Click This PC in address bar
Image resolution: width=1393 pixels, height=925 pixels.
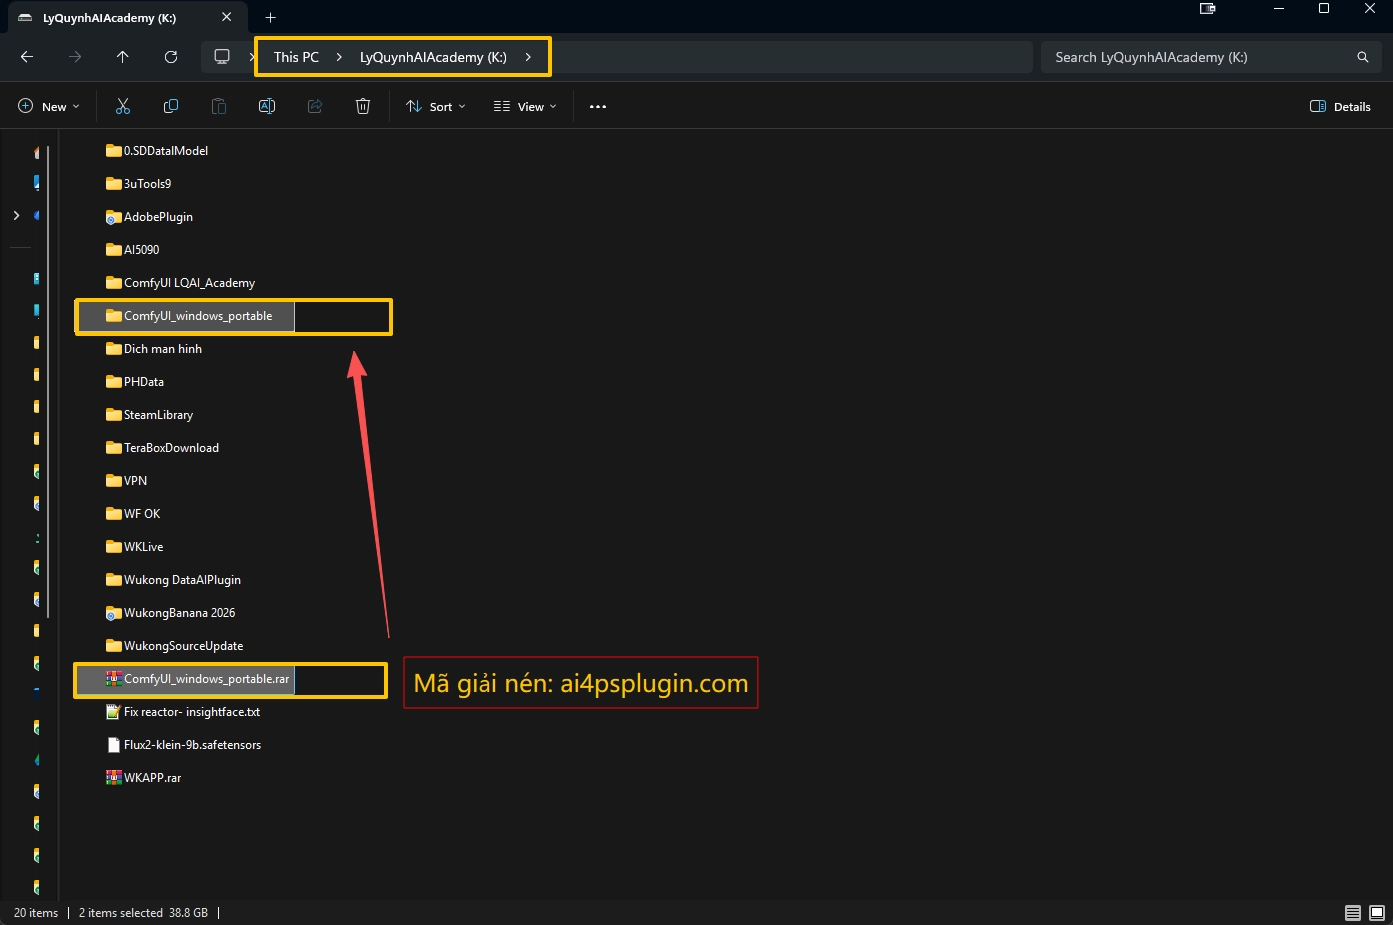pos(296,57)
